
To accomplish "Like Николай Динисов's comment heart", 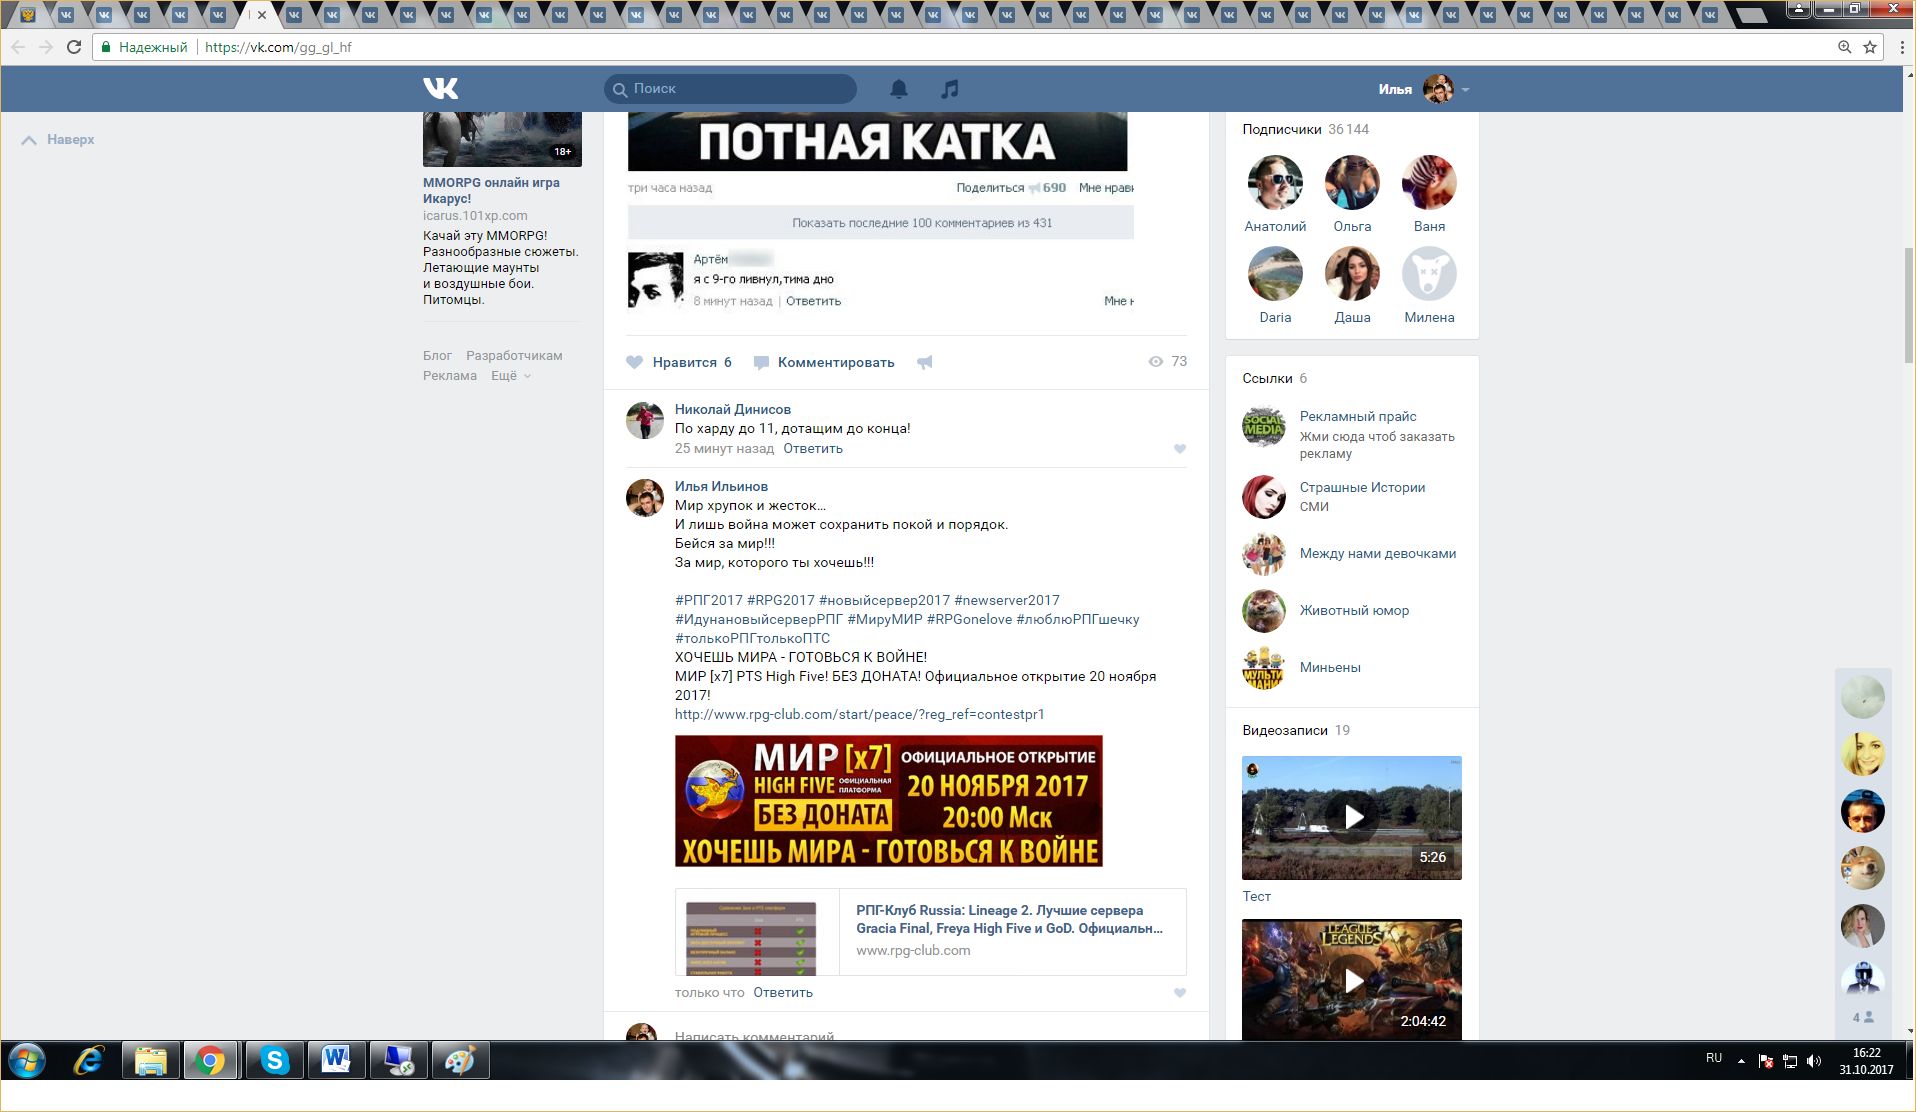I will (1180, 449).
